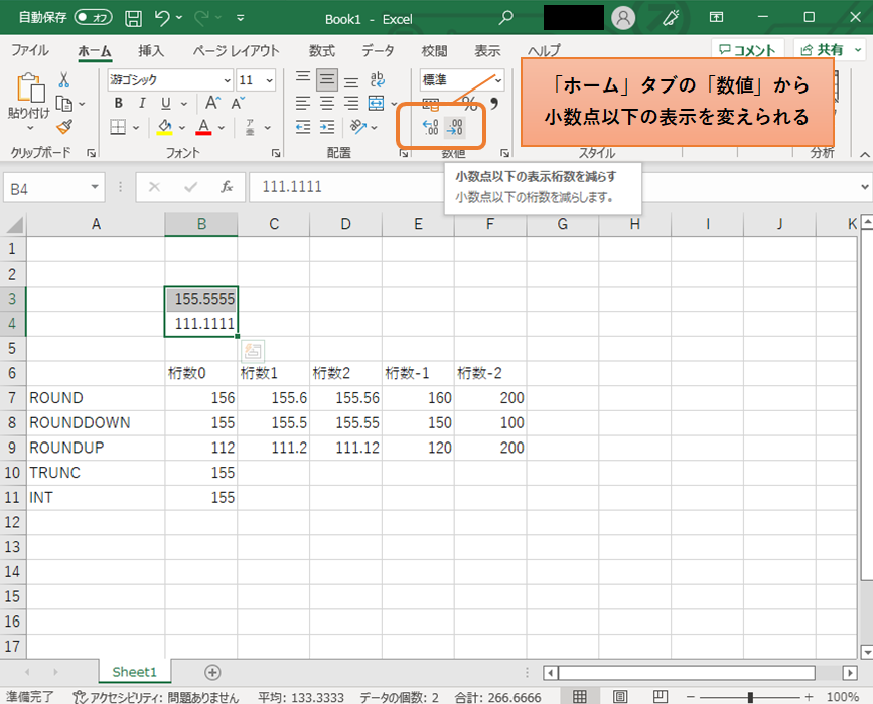
Task: Toggle italic formatting
Action: click(142, 104)
